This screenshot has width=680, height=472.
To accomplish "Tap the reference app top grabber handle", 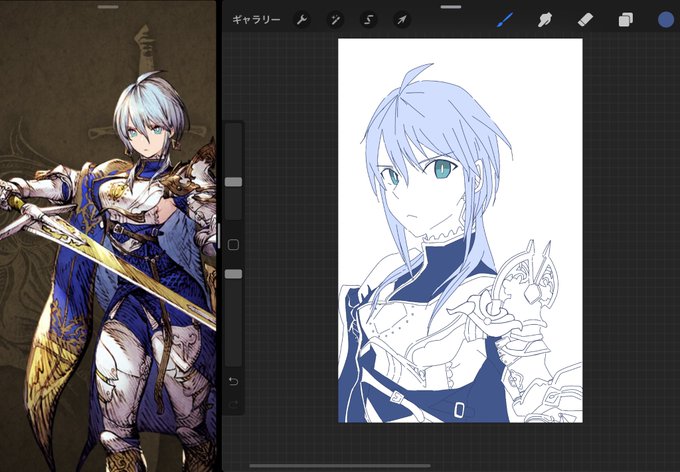I will (108, 7).
